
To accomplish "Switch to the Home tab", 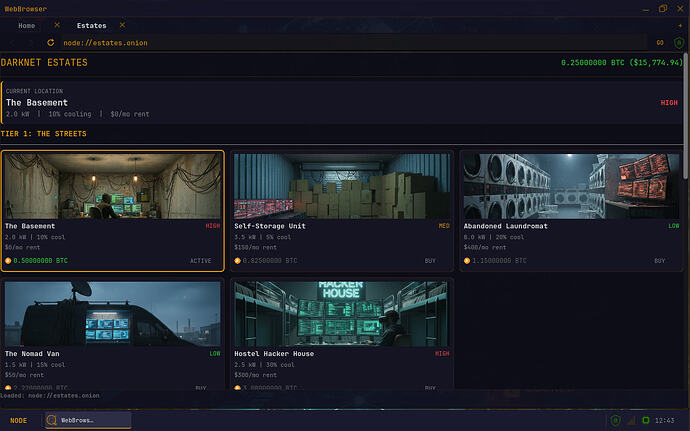I will 27,25.
